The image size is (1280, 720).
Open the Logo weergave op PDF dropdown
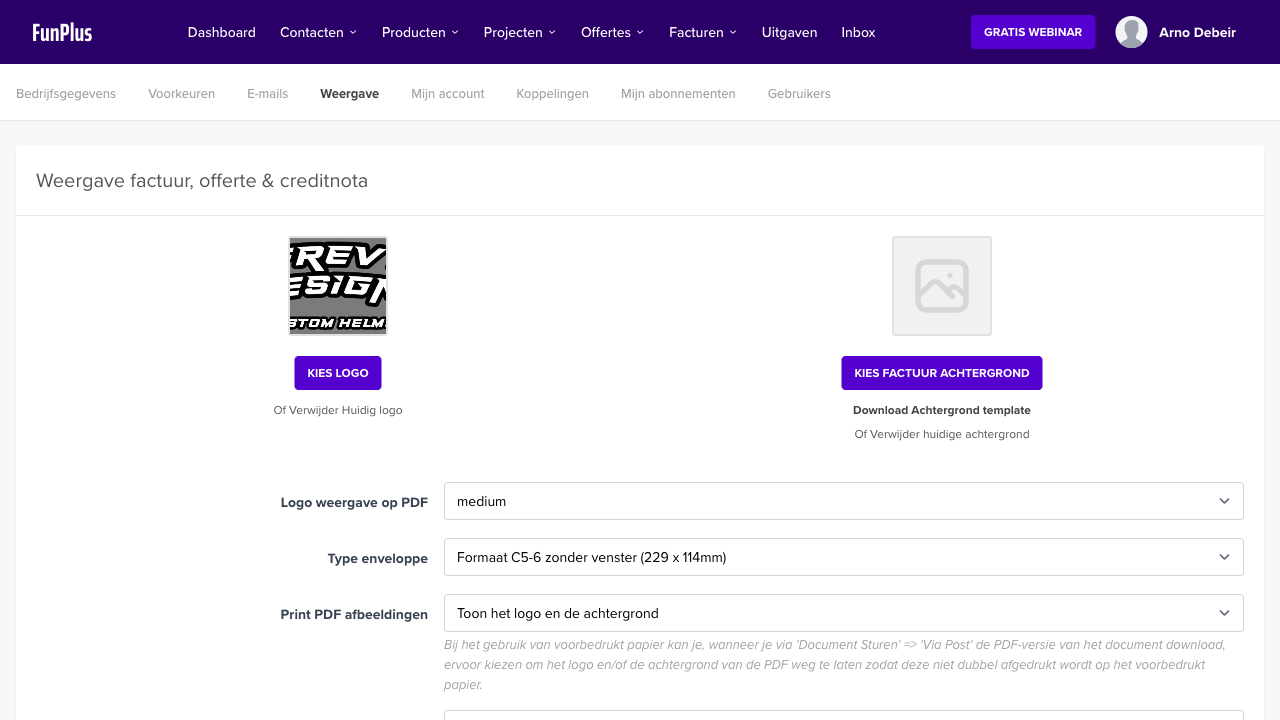tap(843, 500)
